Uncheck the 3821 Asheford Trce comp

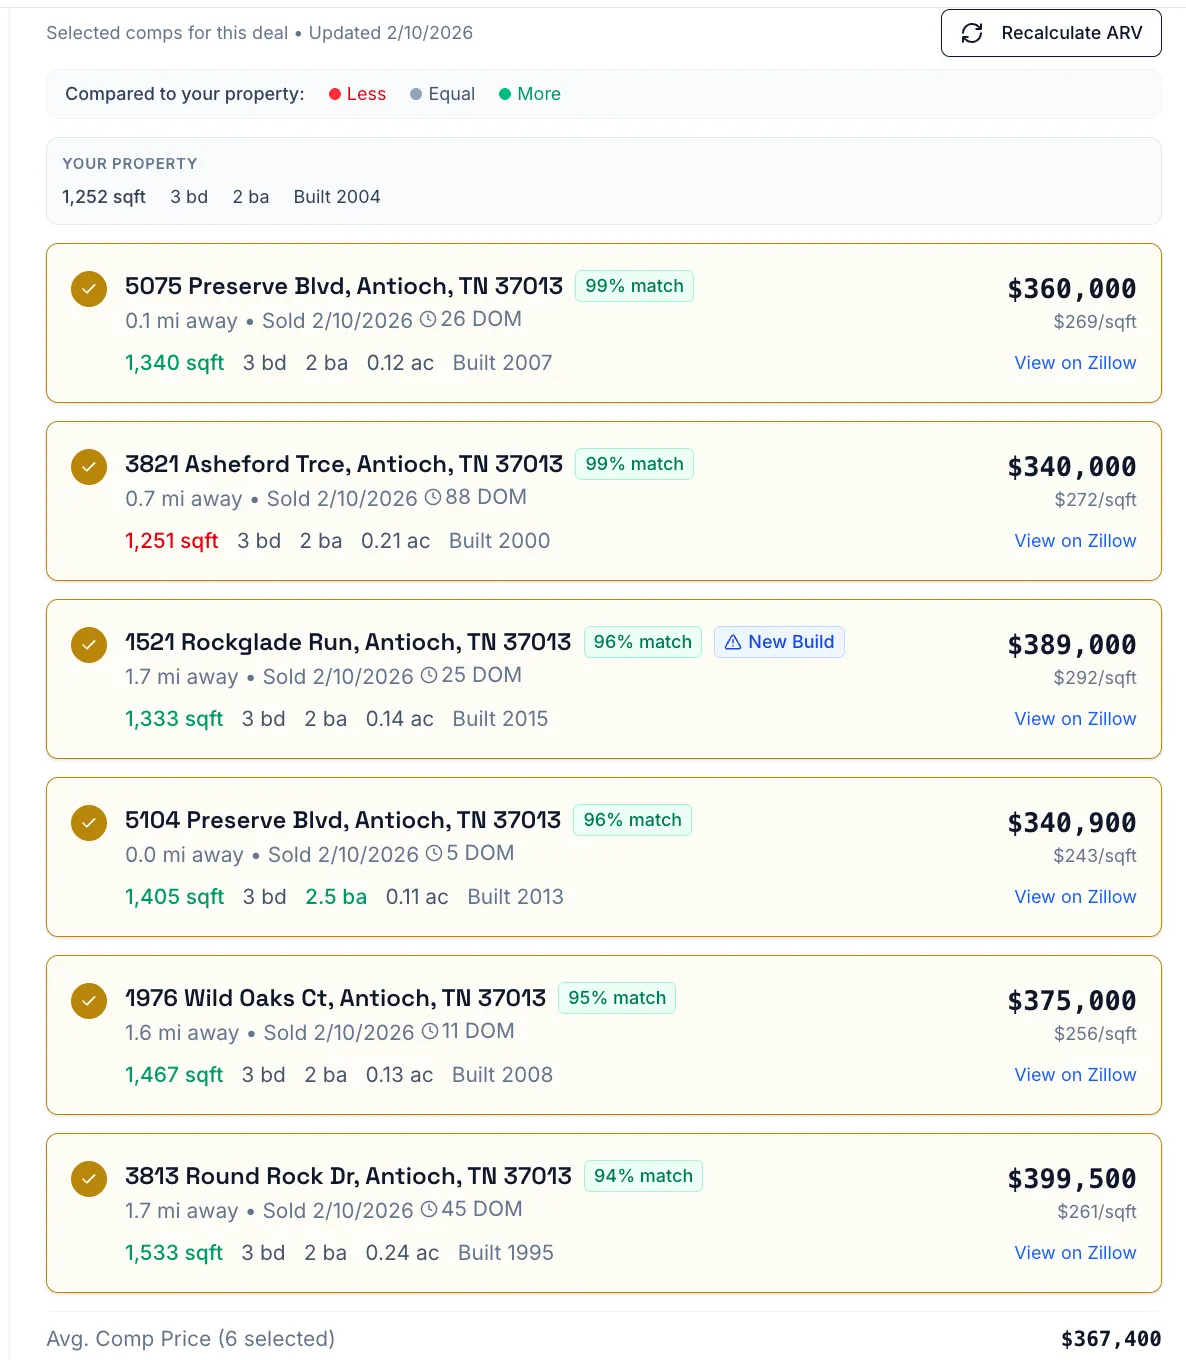tap(89, 467)
